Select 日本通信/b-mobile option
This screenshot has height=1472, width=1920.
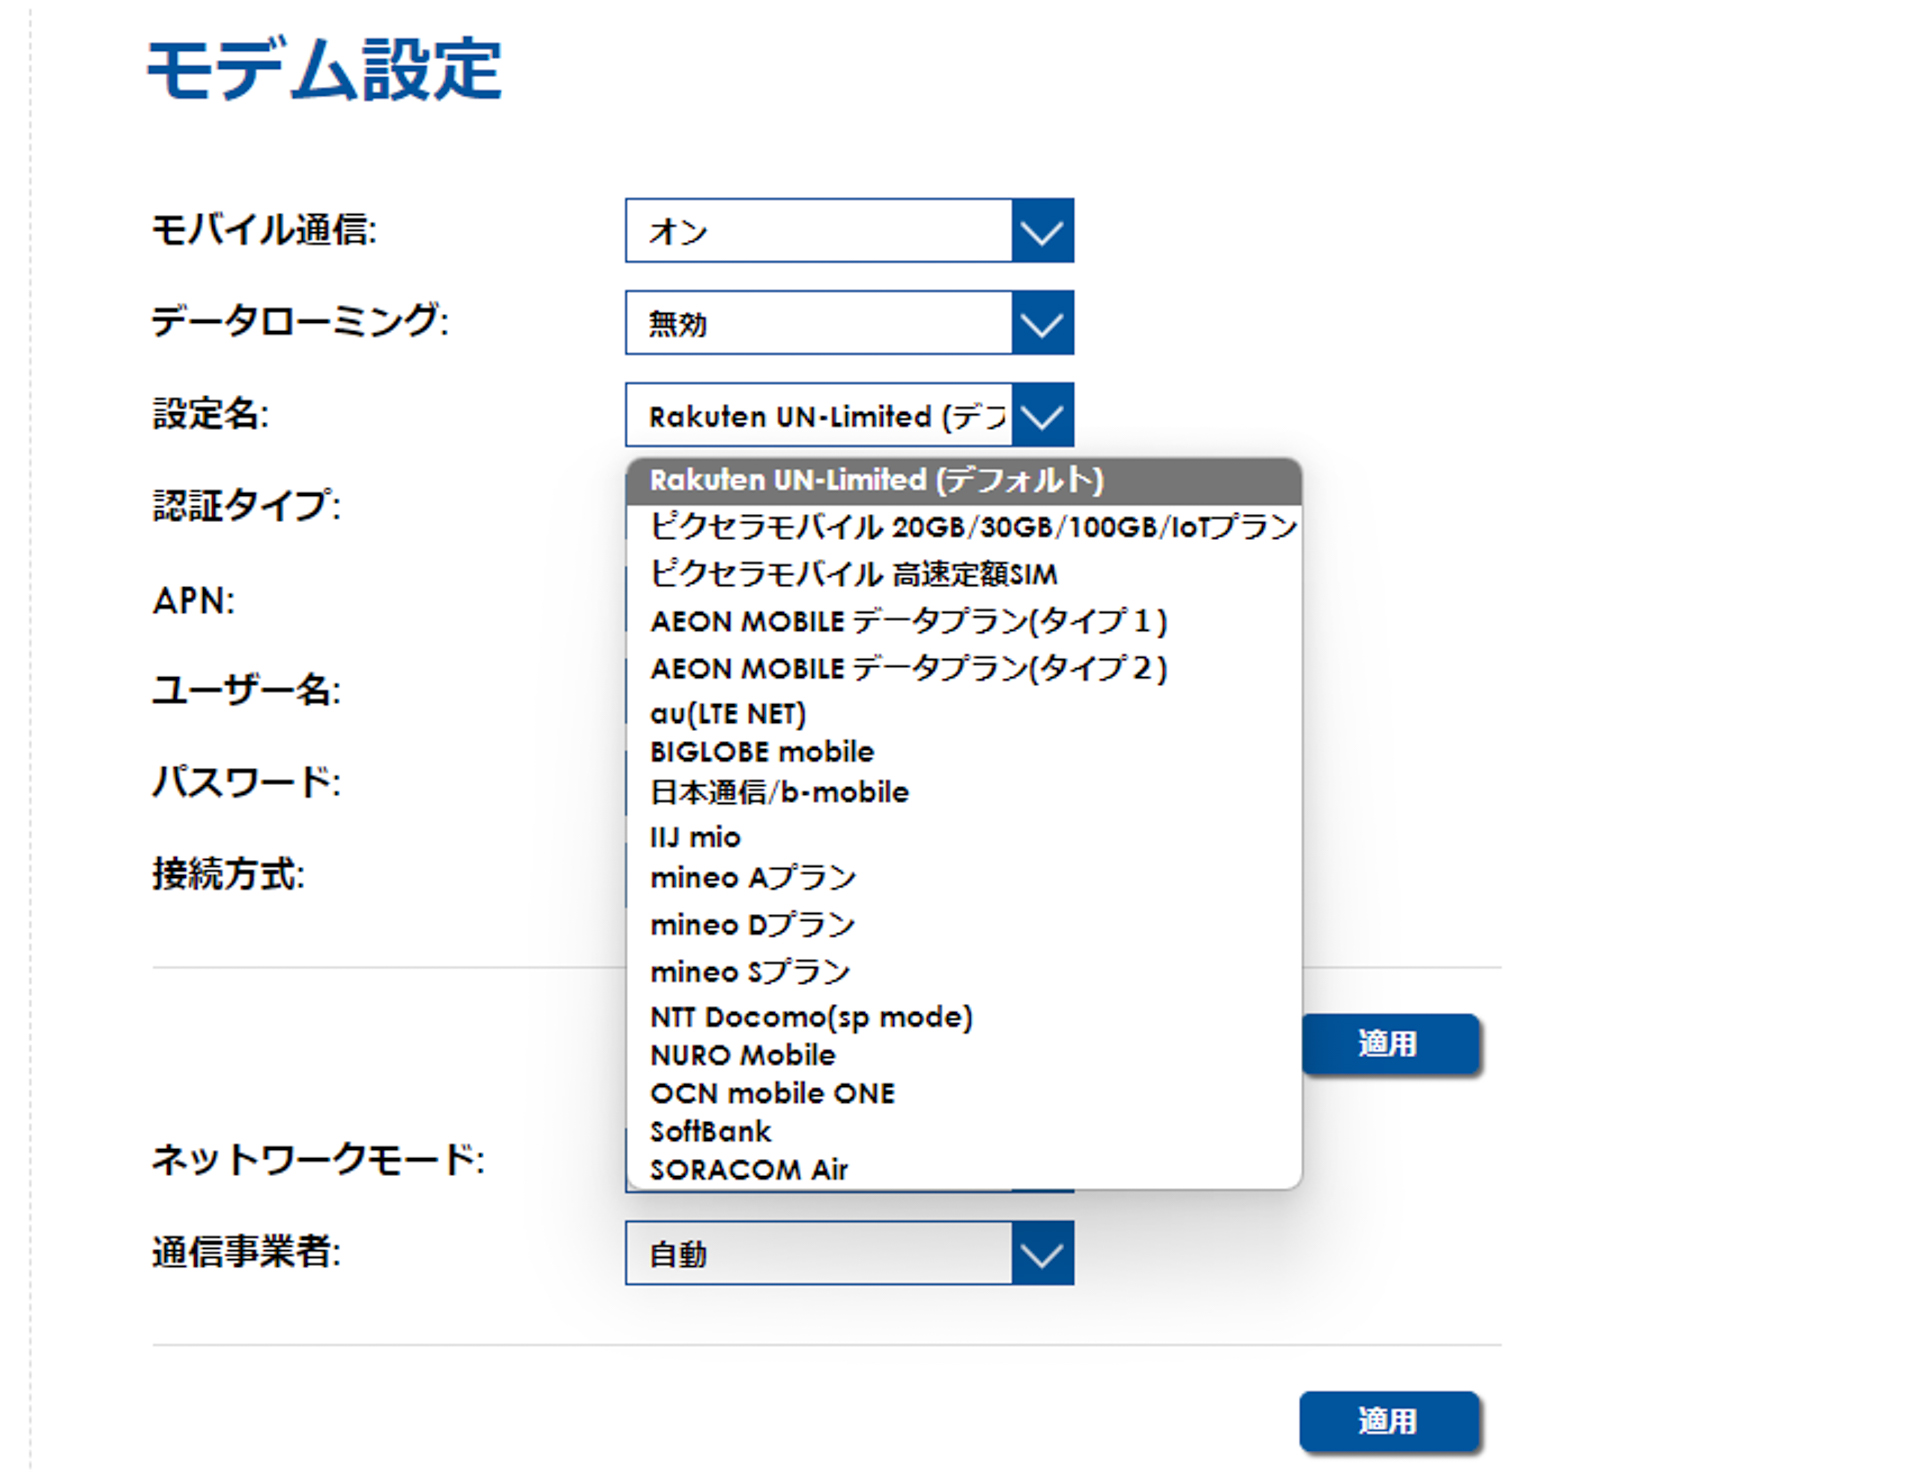click(x=779, y=791)
